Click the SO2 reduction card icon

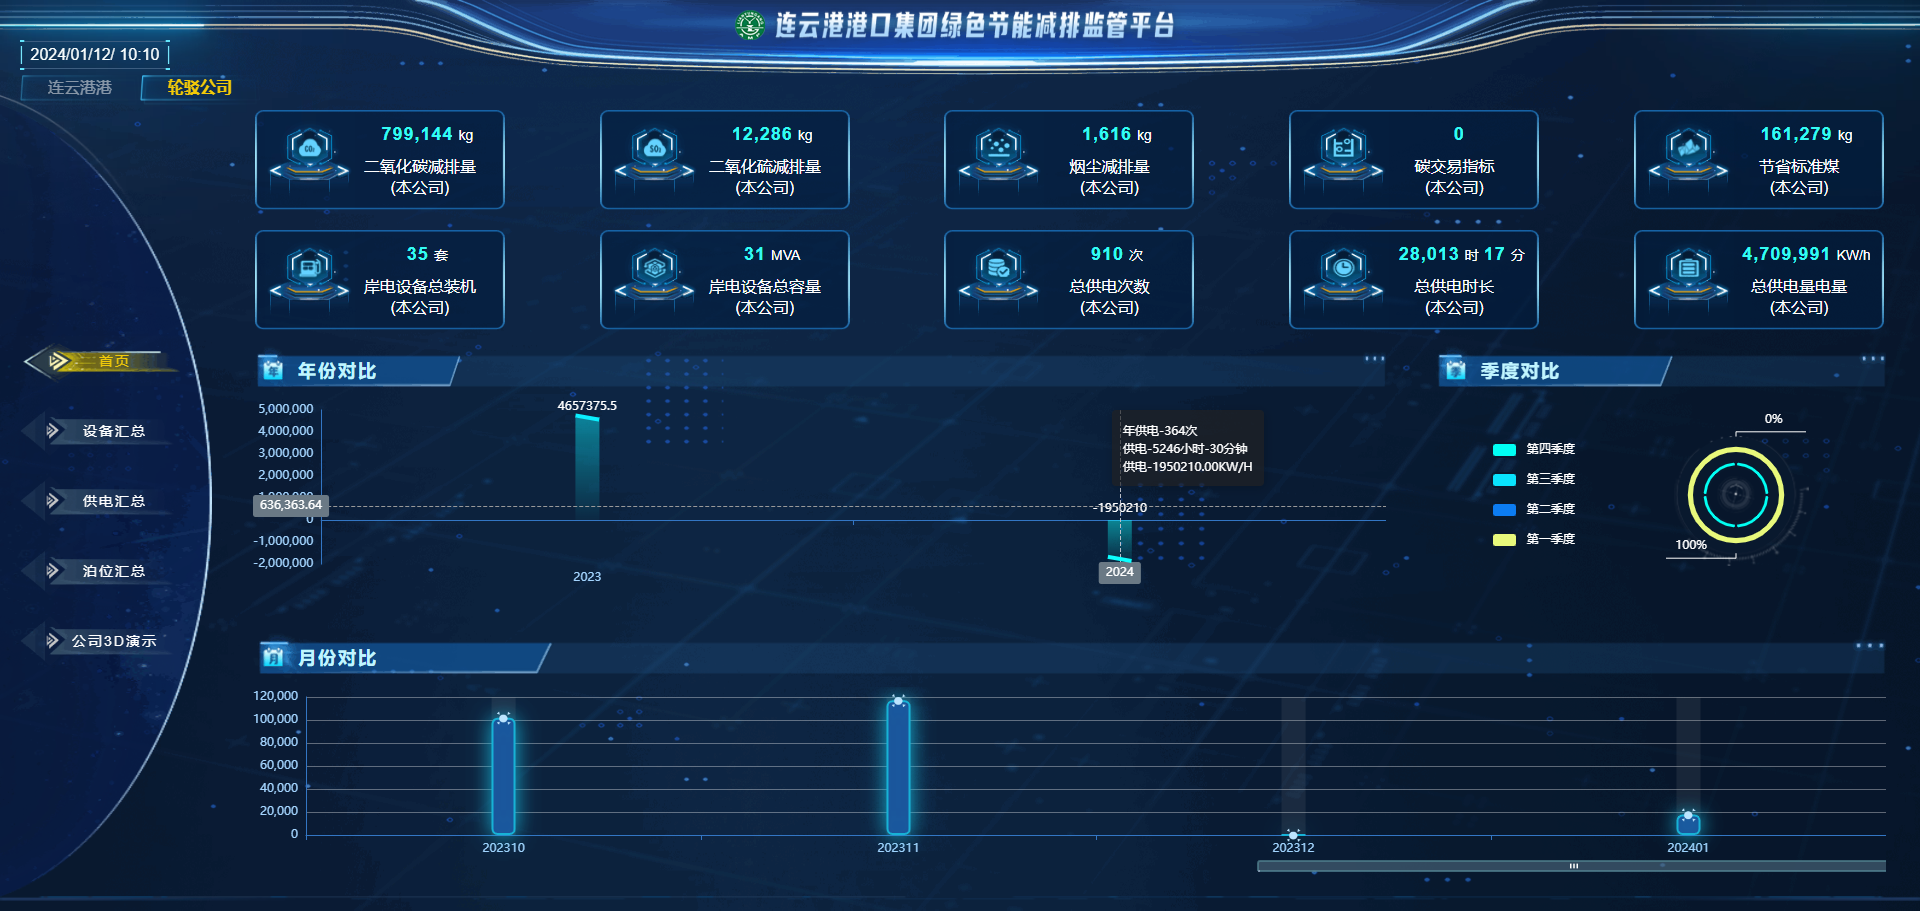[x=655, y=158]
